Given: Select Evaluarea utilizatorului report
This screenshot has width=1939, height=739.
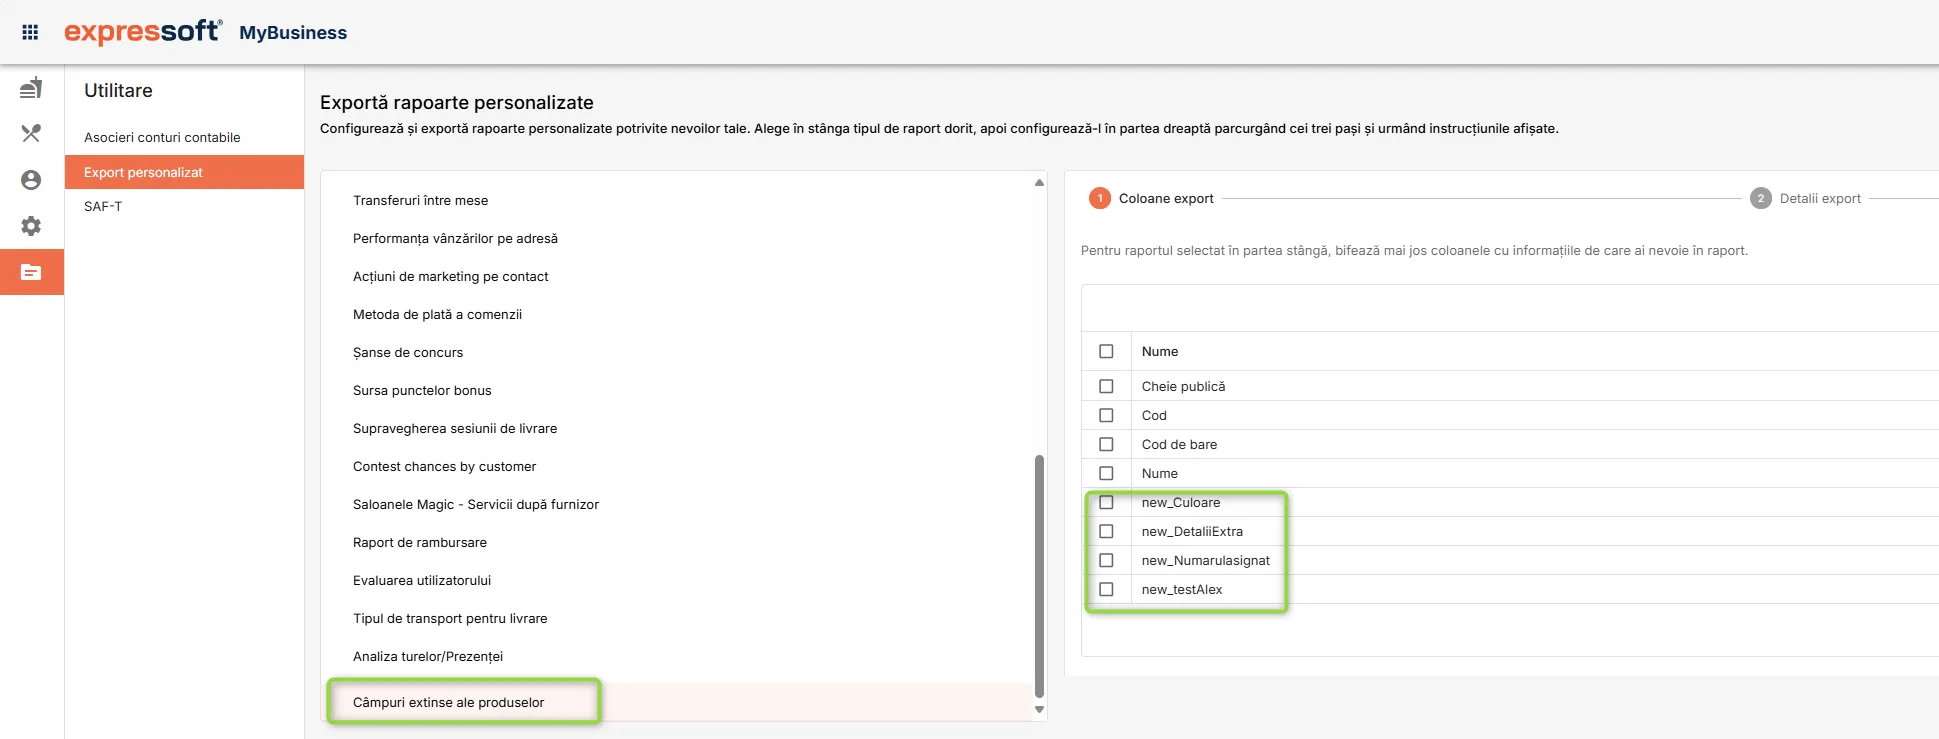Looking at the screenshot, I should pos(422,580).
